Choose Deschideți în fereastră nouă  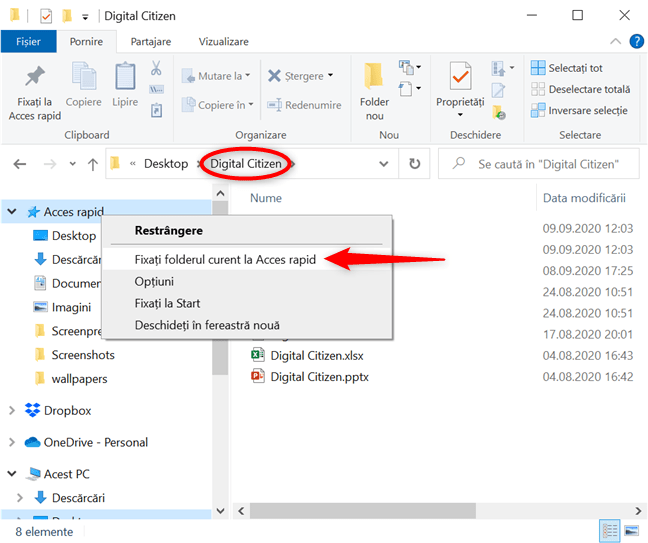point(247,325)
